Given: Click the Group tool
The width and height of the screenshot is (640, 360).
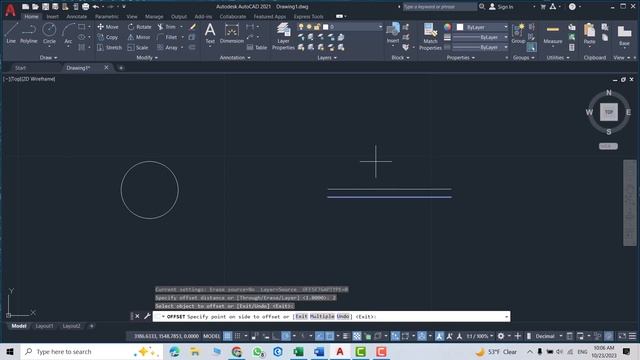Looking at the screenshot, I should pos(518,33).
